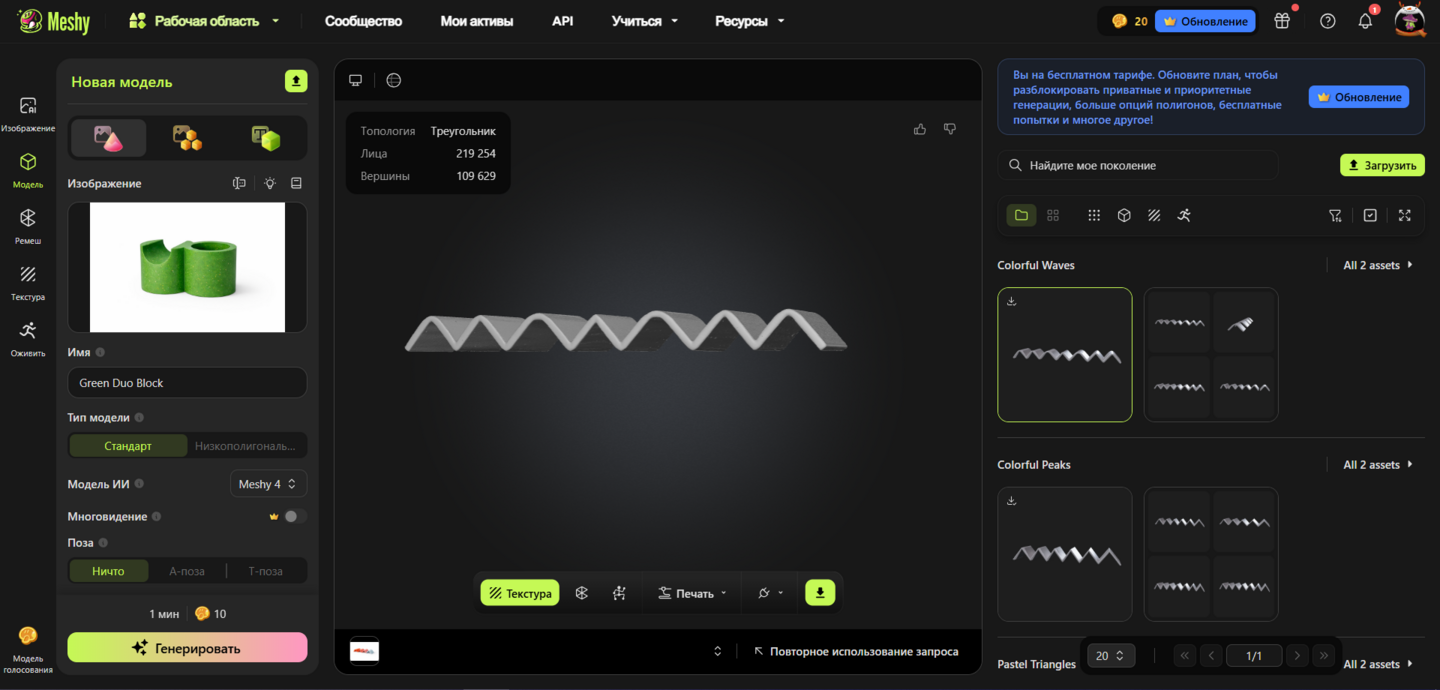Open the Ремеш sidebar section
The width and height of the screenshot is (1440, 690).
click(x=28, y=226)
